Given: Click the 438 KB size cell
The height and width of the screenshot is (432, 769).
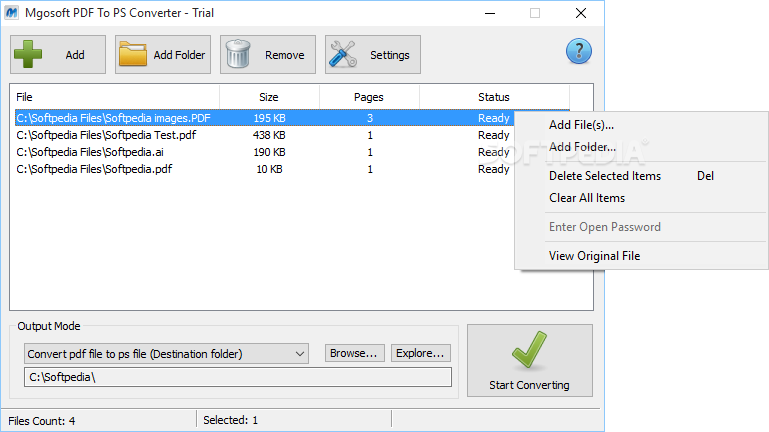Looking at the screenshot, I should [269, 135].
